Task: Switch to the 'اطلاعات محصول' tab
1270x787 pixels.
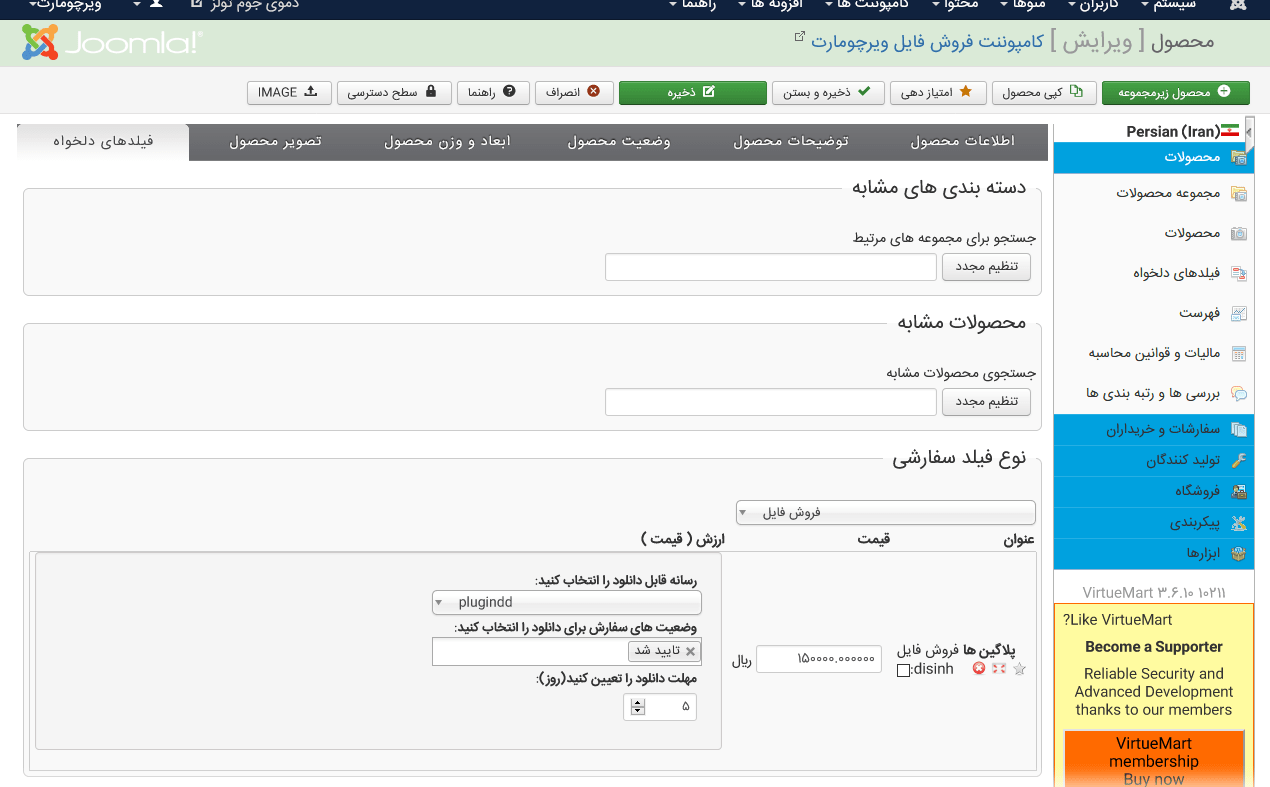Action: [962, 142]
